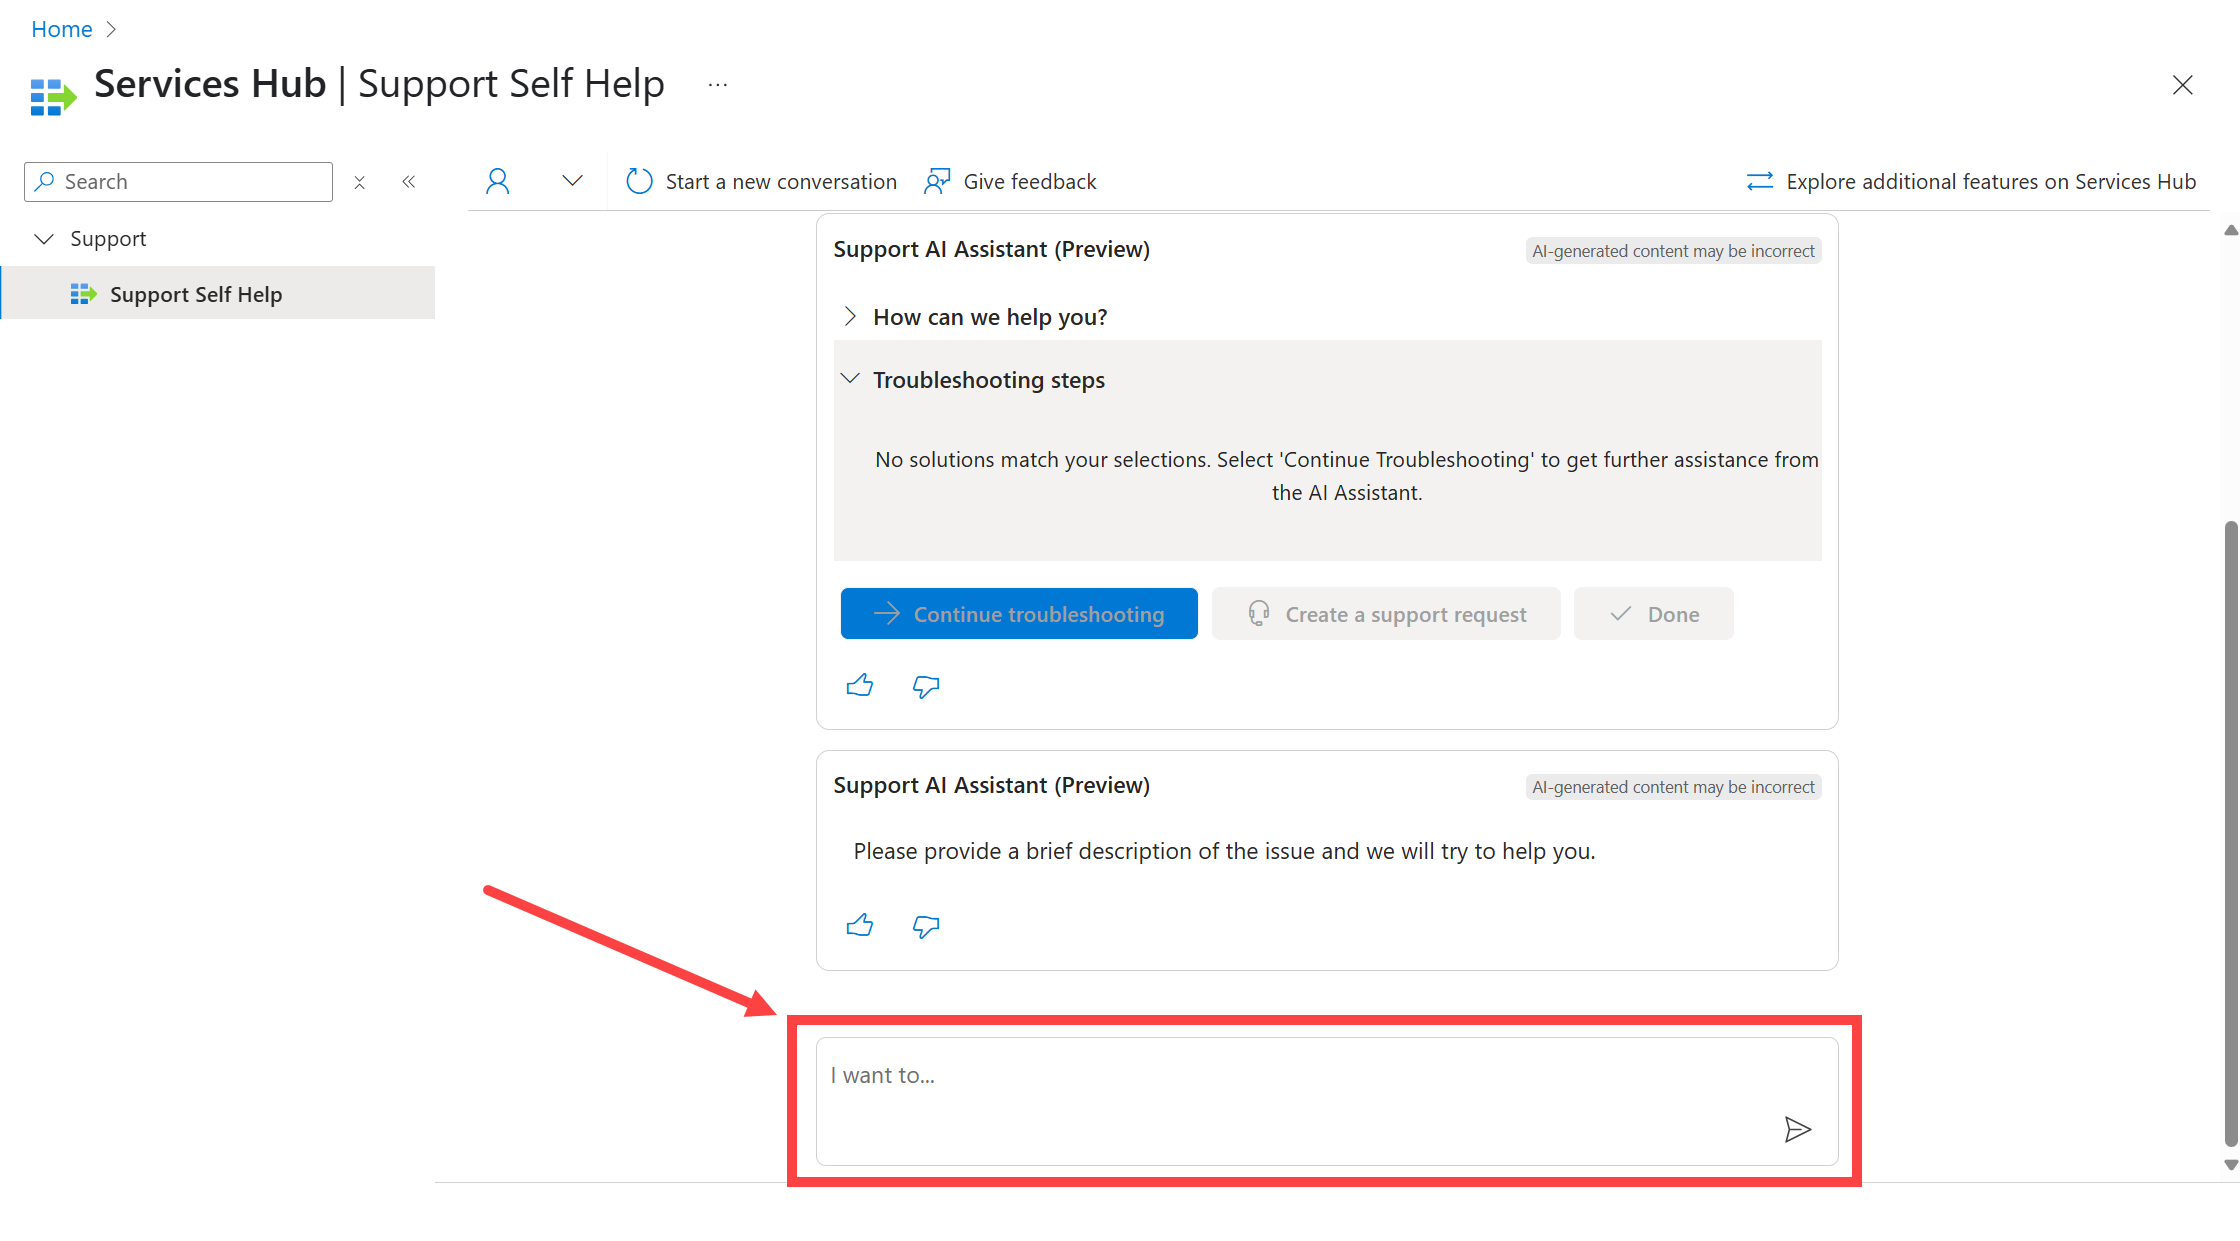Click the thumbs up icon on second response

pos(859,925)
